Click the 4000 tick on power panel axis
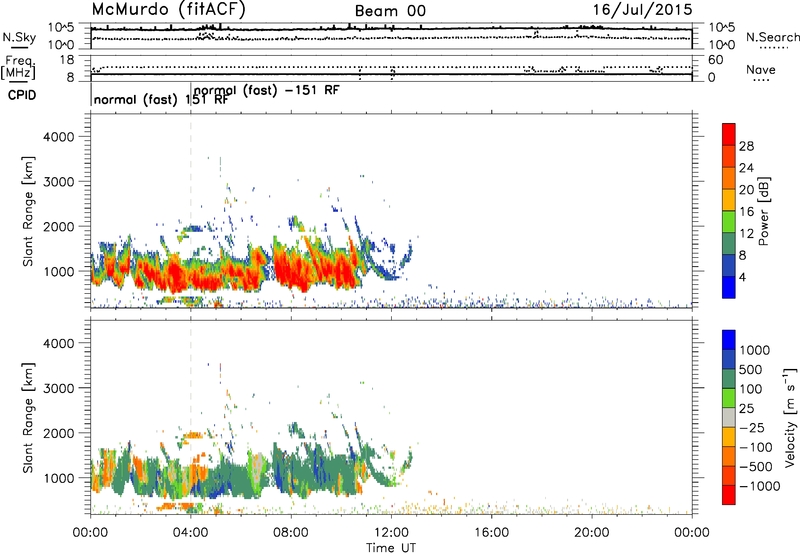The height and width of the screenshot is (554, 800). [x=58, y=137]
